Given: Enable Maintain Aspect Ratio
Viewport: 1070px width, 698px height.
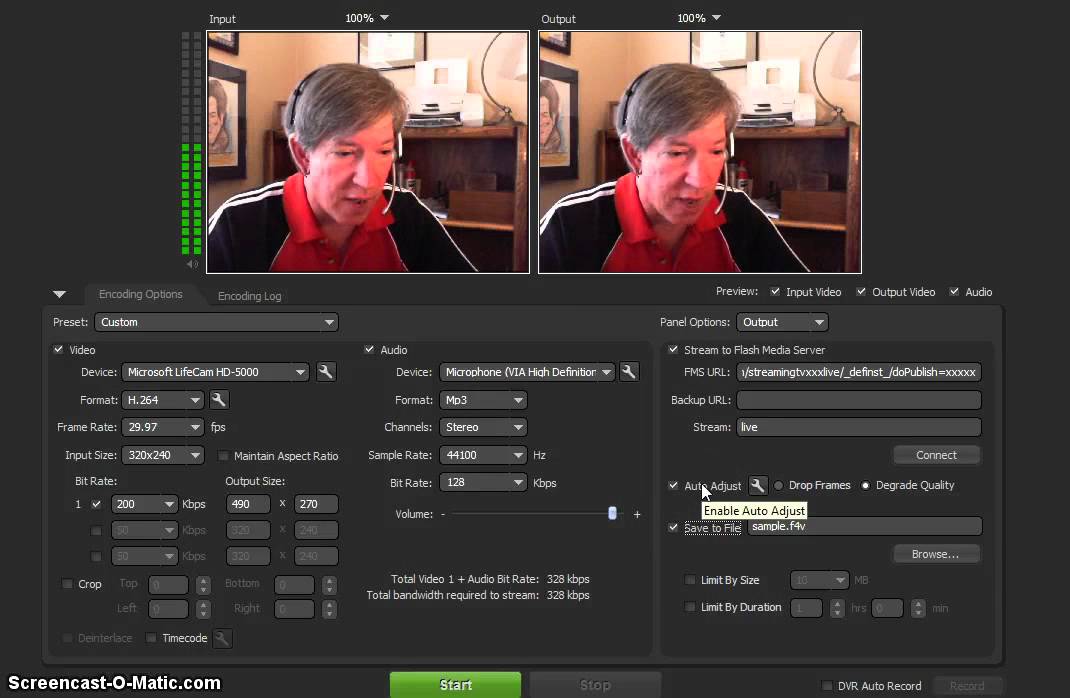Looking at the screenshot, I should [223, 455].
